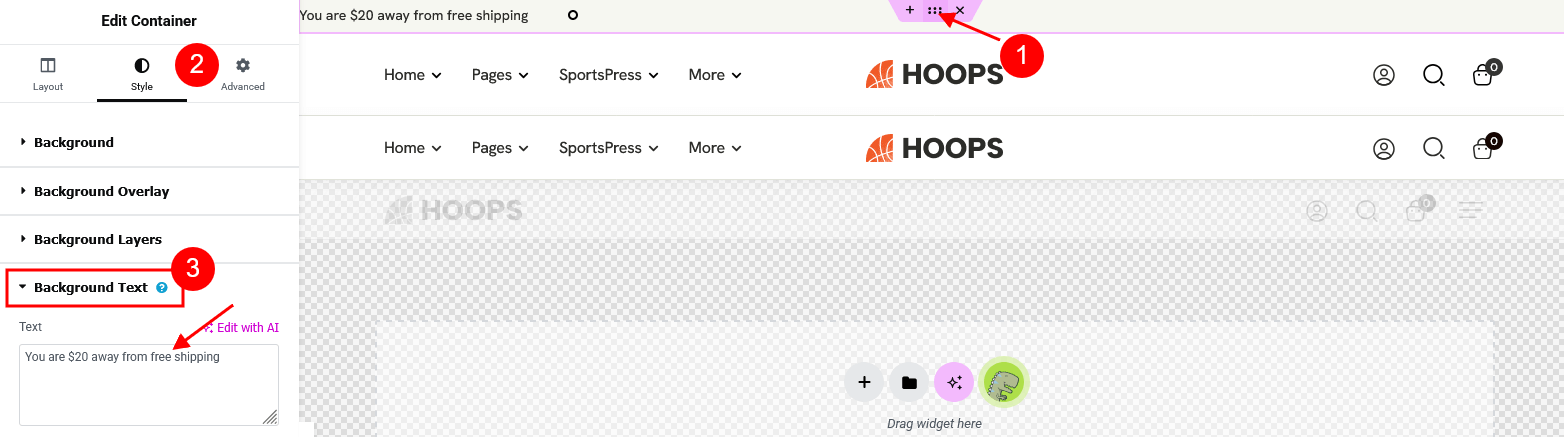Click the green dinosaur icon button

[x=1003, y=382]
